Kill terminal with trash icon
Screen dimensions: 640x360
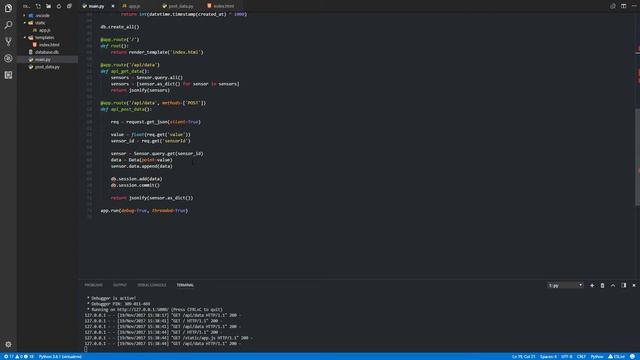602,285
